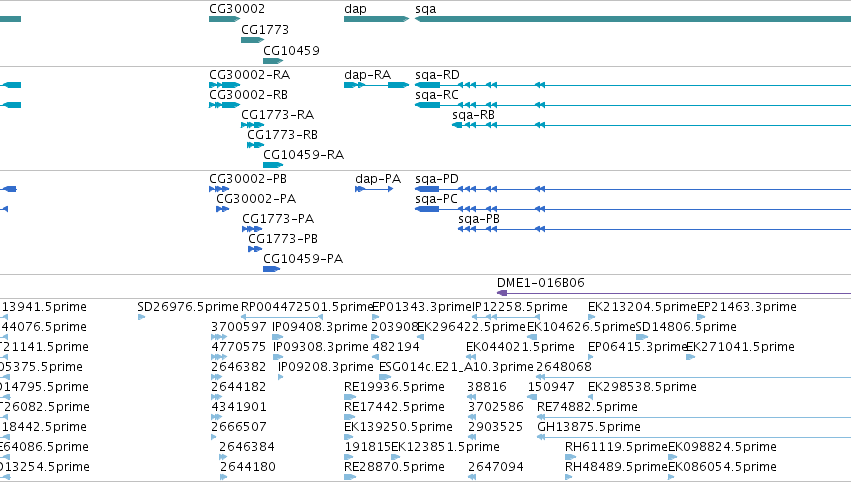Click the CG10459-PA protein label
Image resolution: width=851 pixels, height=482 pixels.
click(x=303, y=259)
